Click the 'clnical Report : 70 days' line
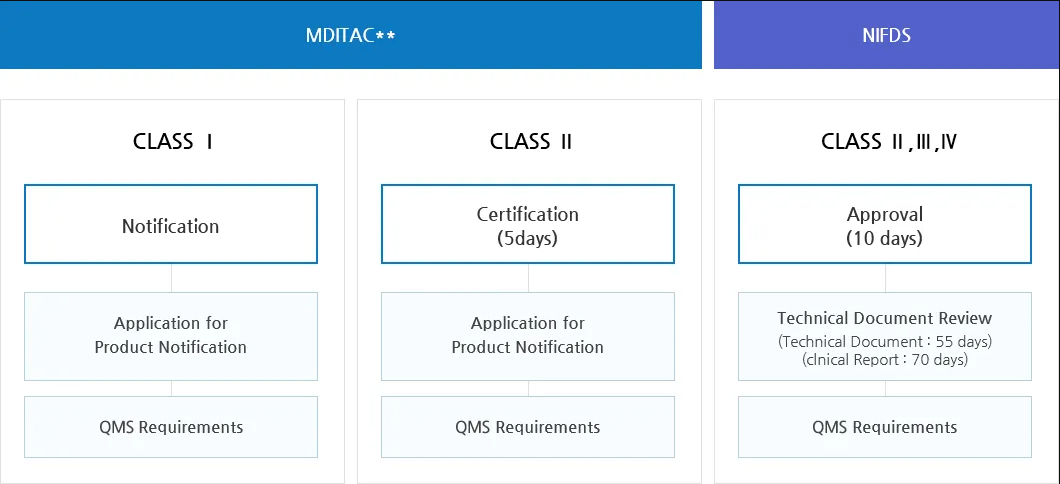 tap(884, 360)
